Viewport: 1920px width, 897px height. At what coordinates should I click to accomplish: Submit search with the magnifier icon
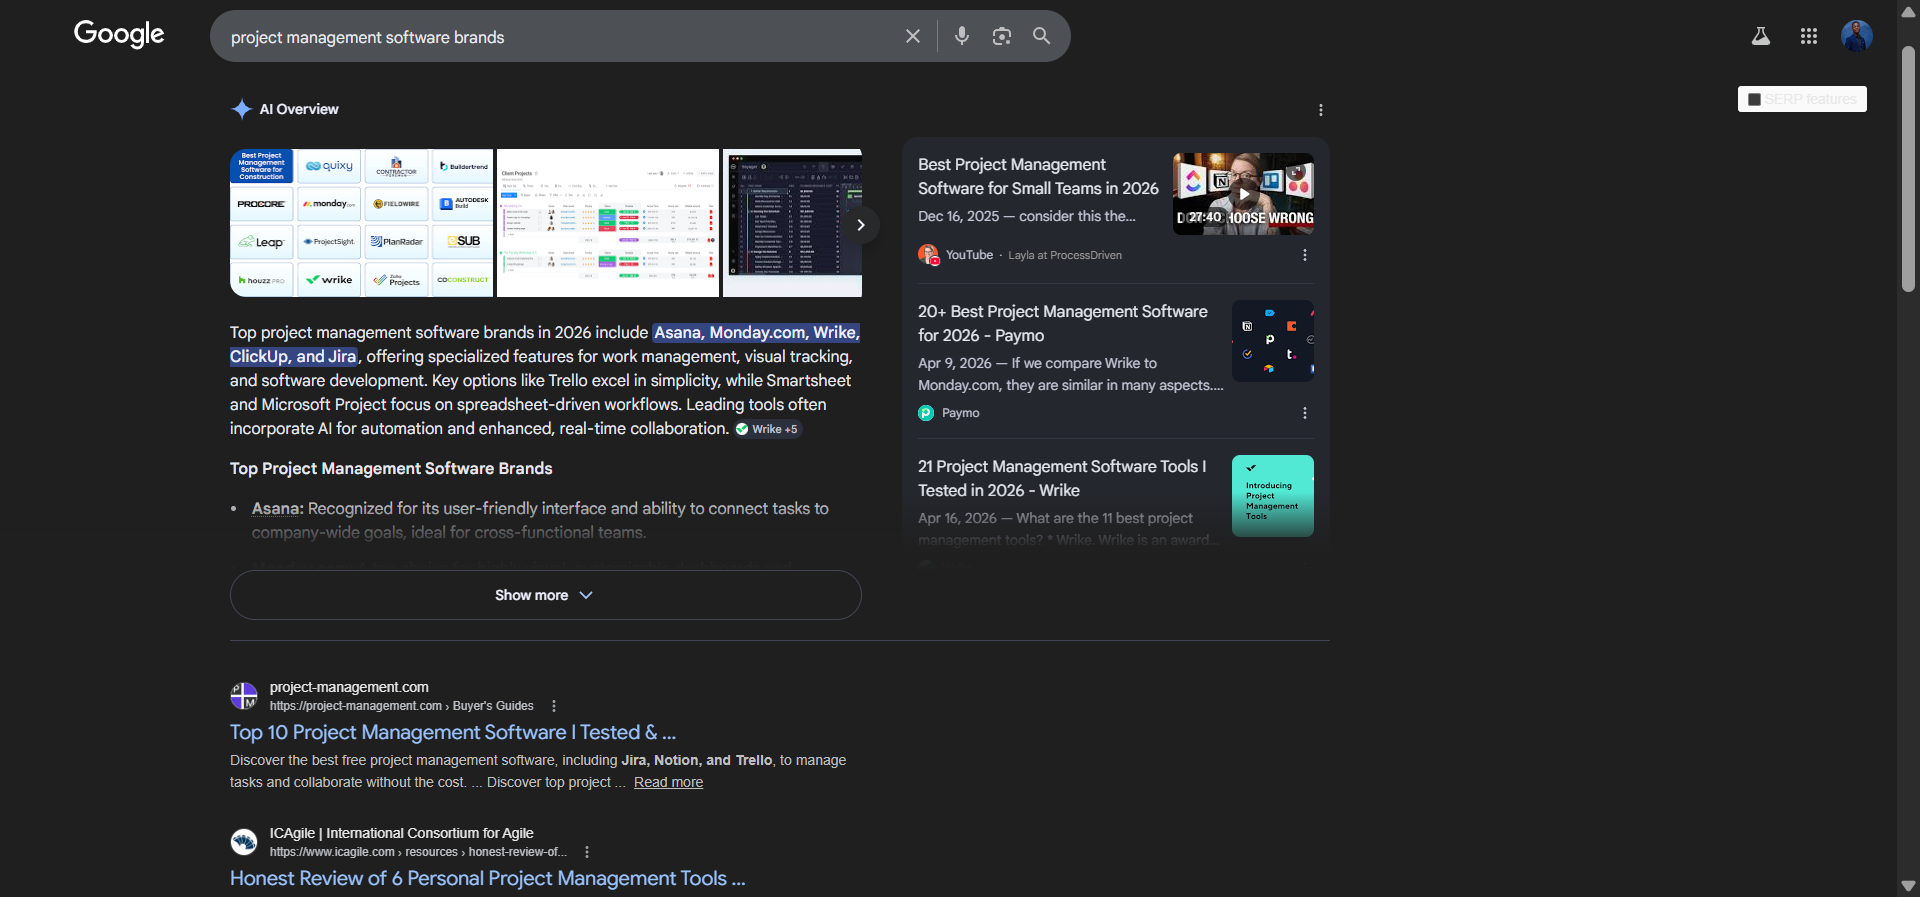pyautogui.click(x=1042, y=36)
